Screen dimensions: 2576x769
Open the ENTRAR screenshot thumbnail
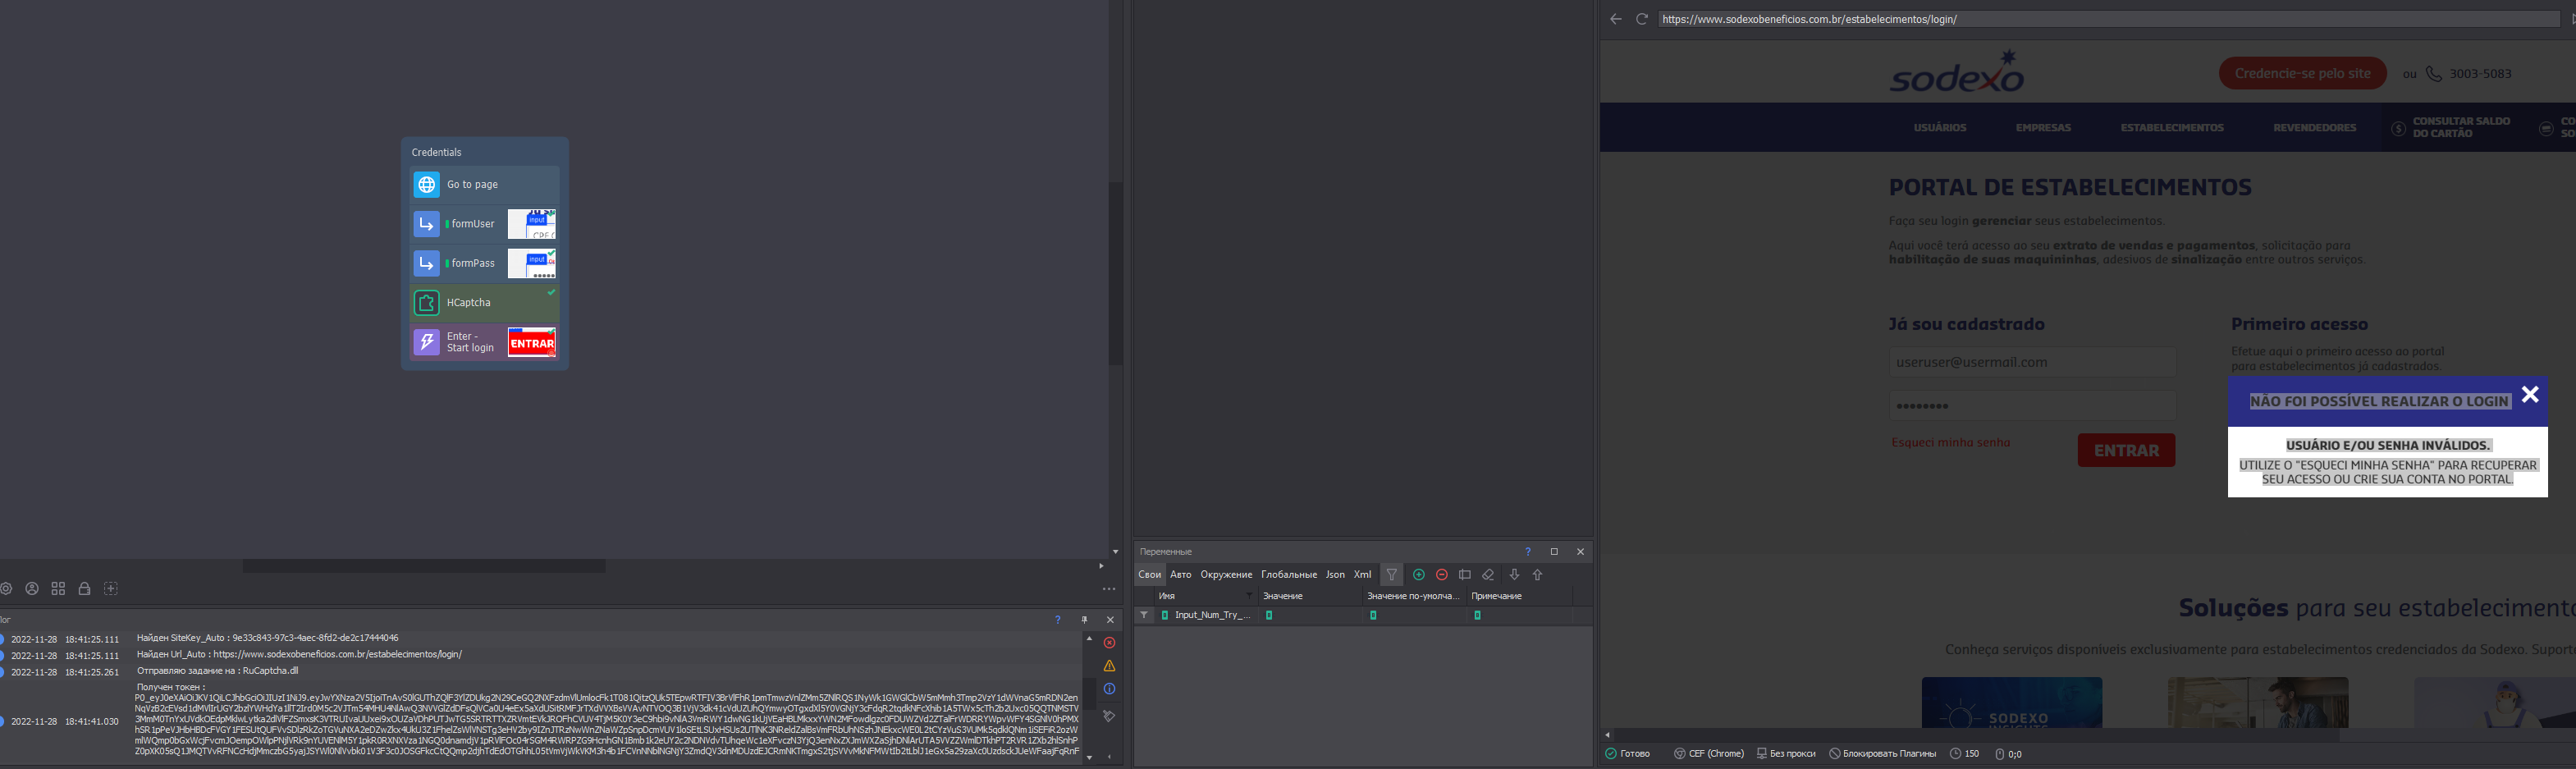531,342
